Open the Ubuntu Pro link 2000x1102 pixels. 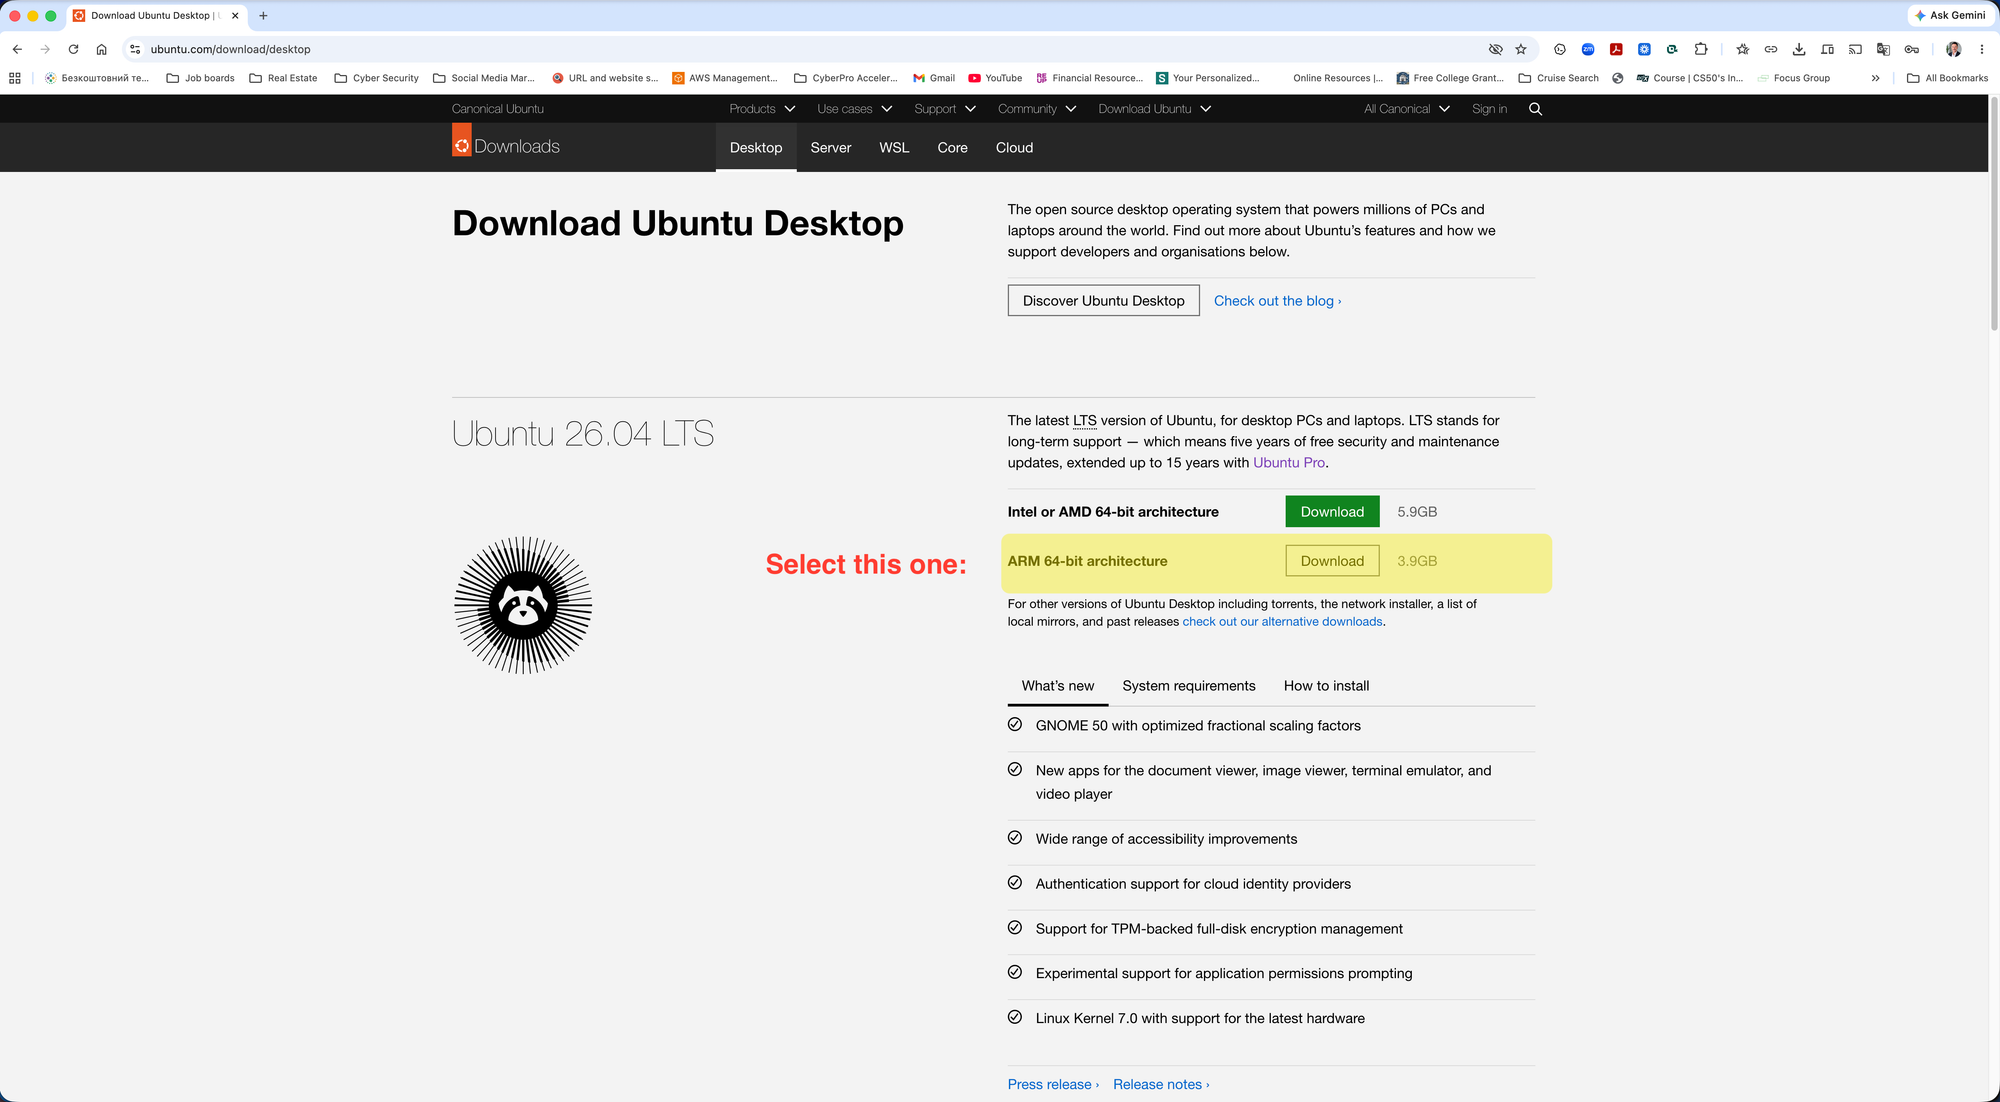(1289, 463)
